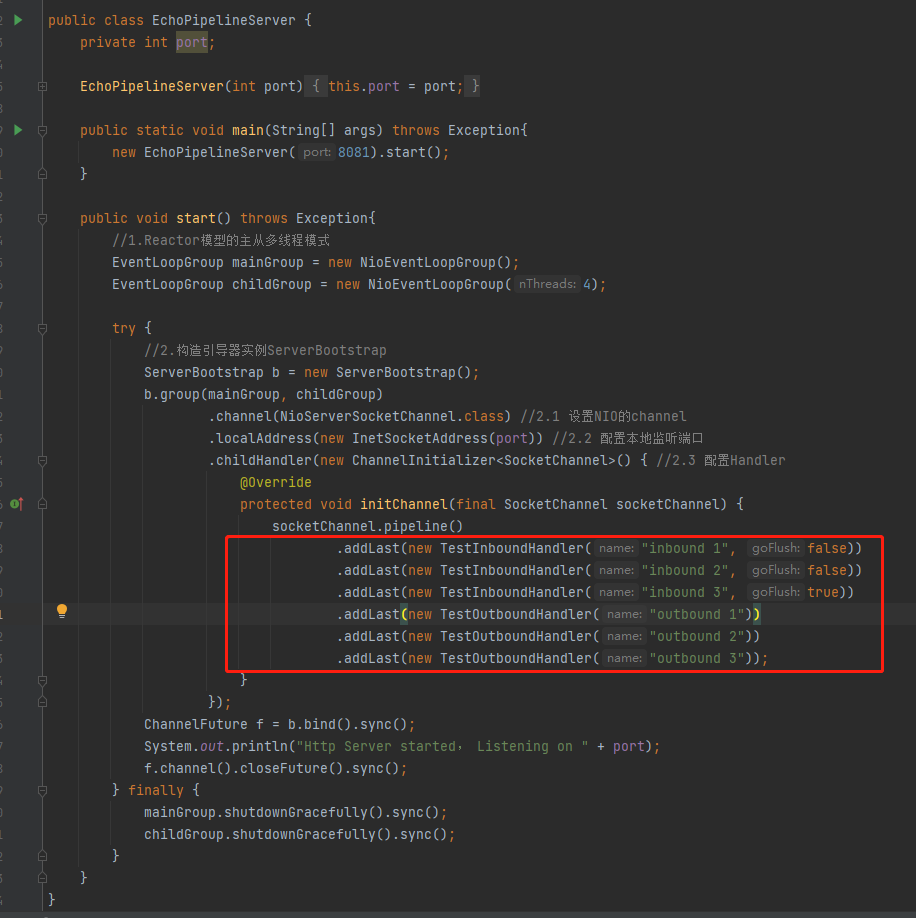The image size is (916, 918).
Task: Click the "outbound 1" string literal
Action: pyautogui.click(x=697, y=614)
